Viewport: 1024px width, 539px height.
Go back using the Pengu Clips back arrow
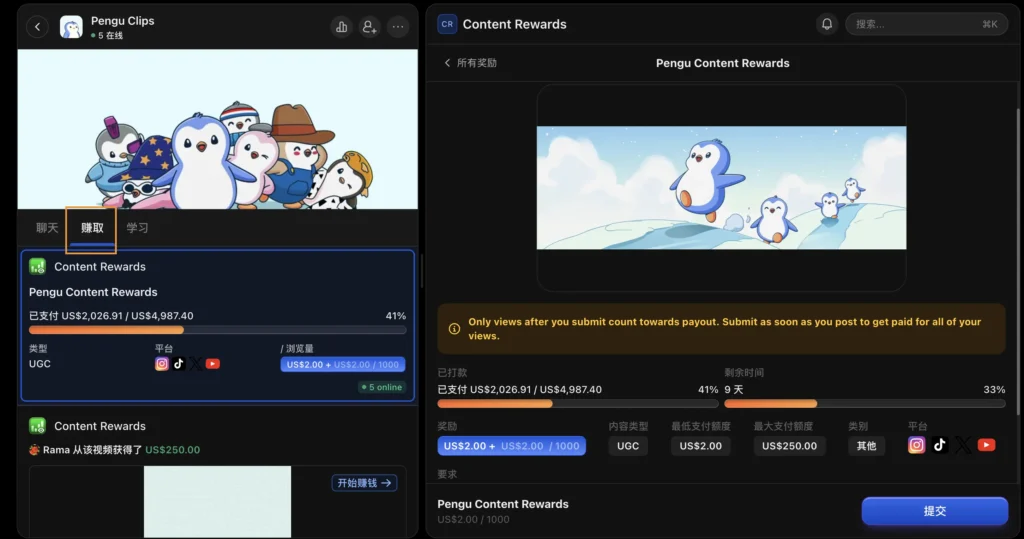point(37,27)
